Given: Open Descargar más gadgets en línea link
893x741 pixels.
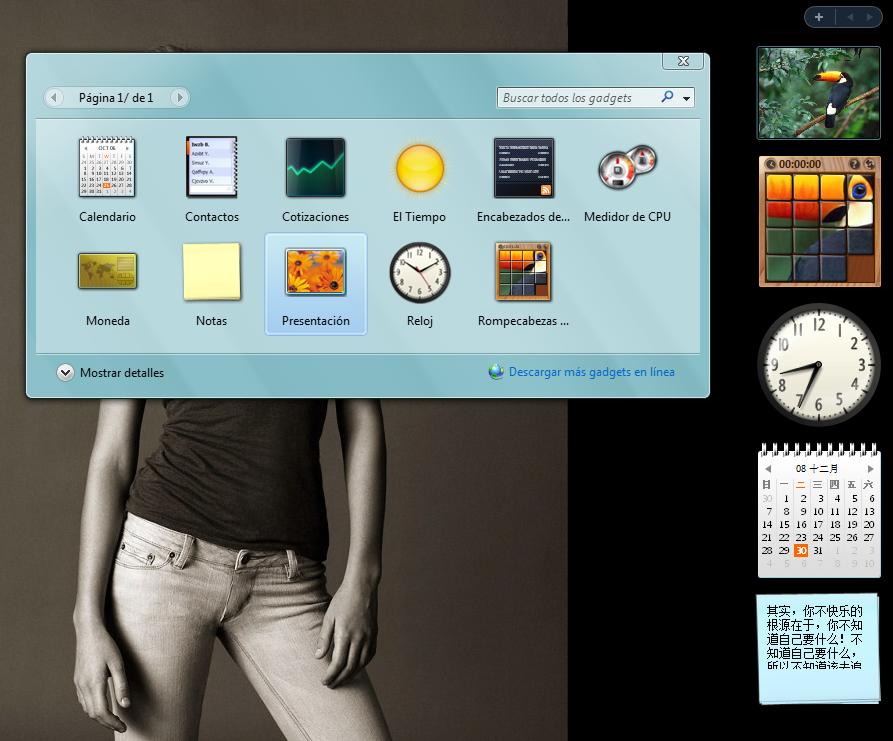Looking at the screenshot, I should 591,372.
